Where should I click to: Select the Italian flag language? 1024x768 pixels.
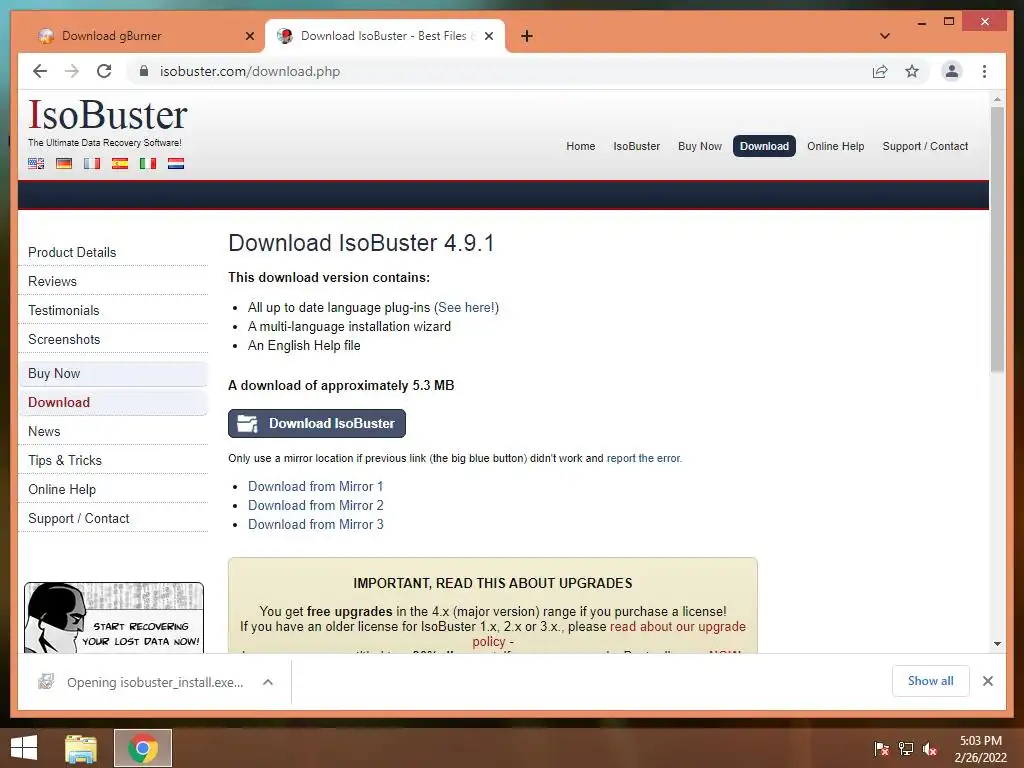pyautogui.click(x=148, y=163)
